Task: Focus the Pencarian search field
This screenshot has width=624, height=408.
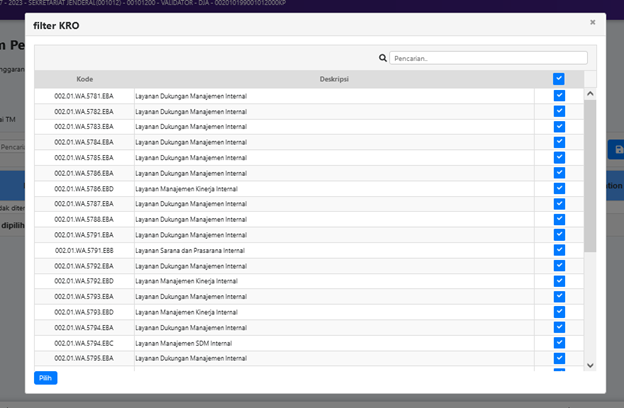Action: pos(488,58)
